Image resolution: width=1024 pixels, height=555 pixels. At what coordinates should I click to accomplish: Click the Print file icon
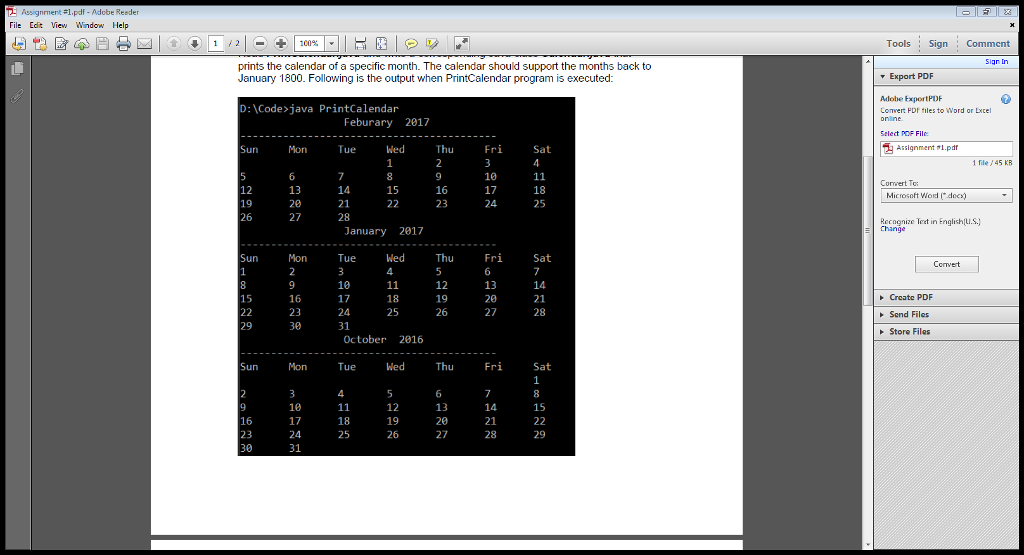(x=124, y=44)
